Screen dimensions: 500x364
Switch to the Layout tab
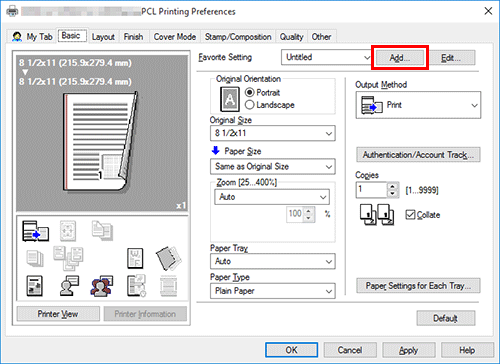point(103,37)
